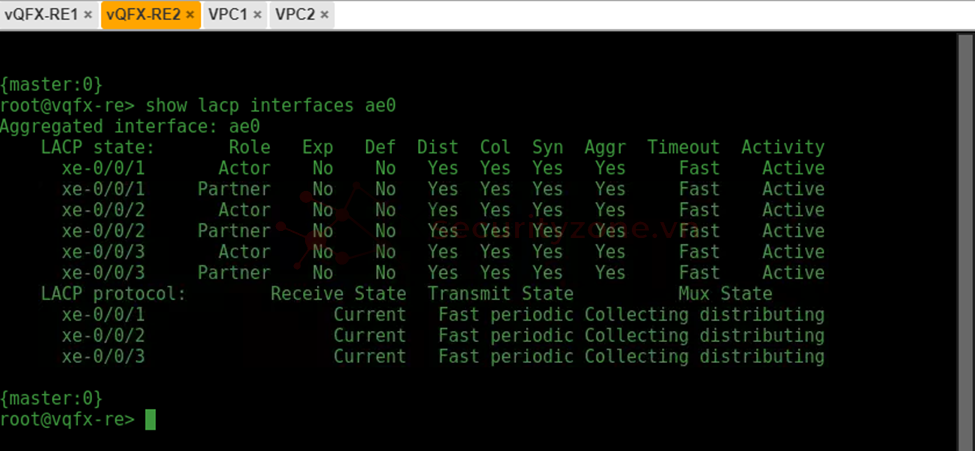Open the VPC2 terminal tab
The image size is (975, 451).
point(295,14)
